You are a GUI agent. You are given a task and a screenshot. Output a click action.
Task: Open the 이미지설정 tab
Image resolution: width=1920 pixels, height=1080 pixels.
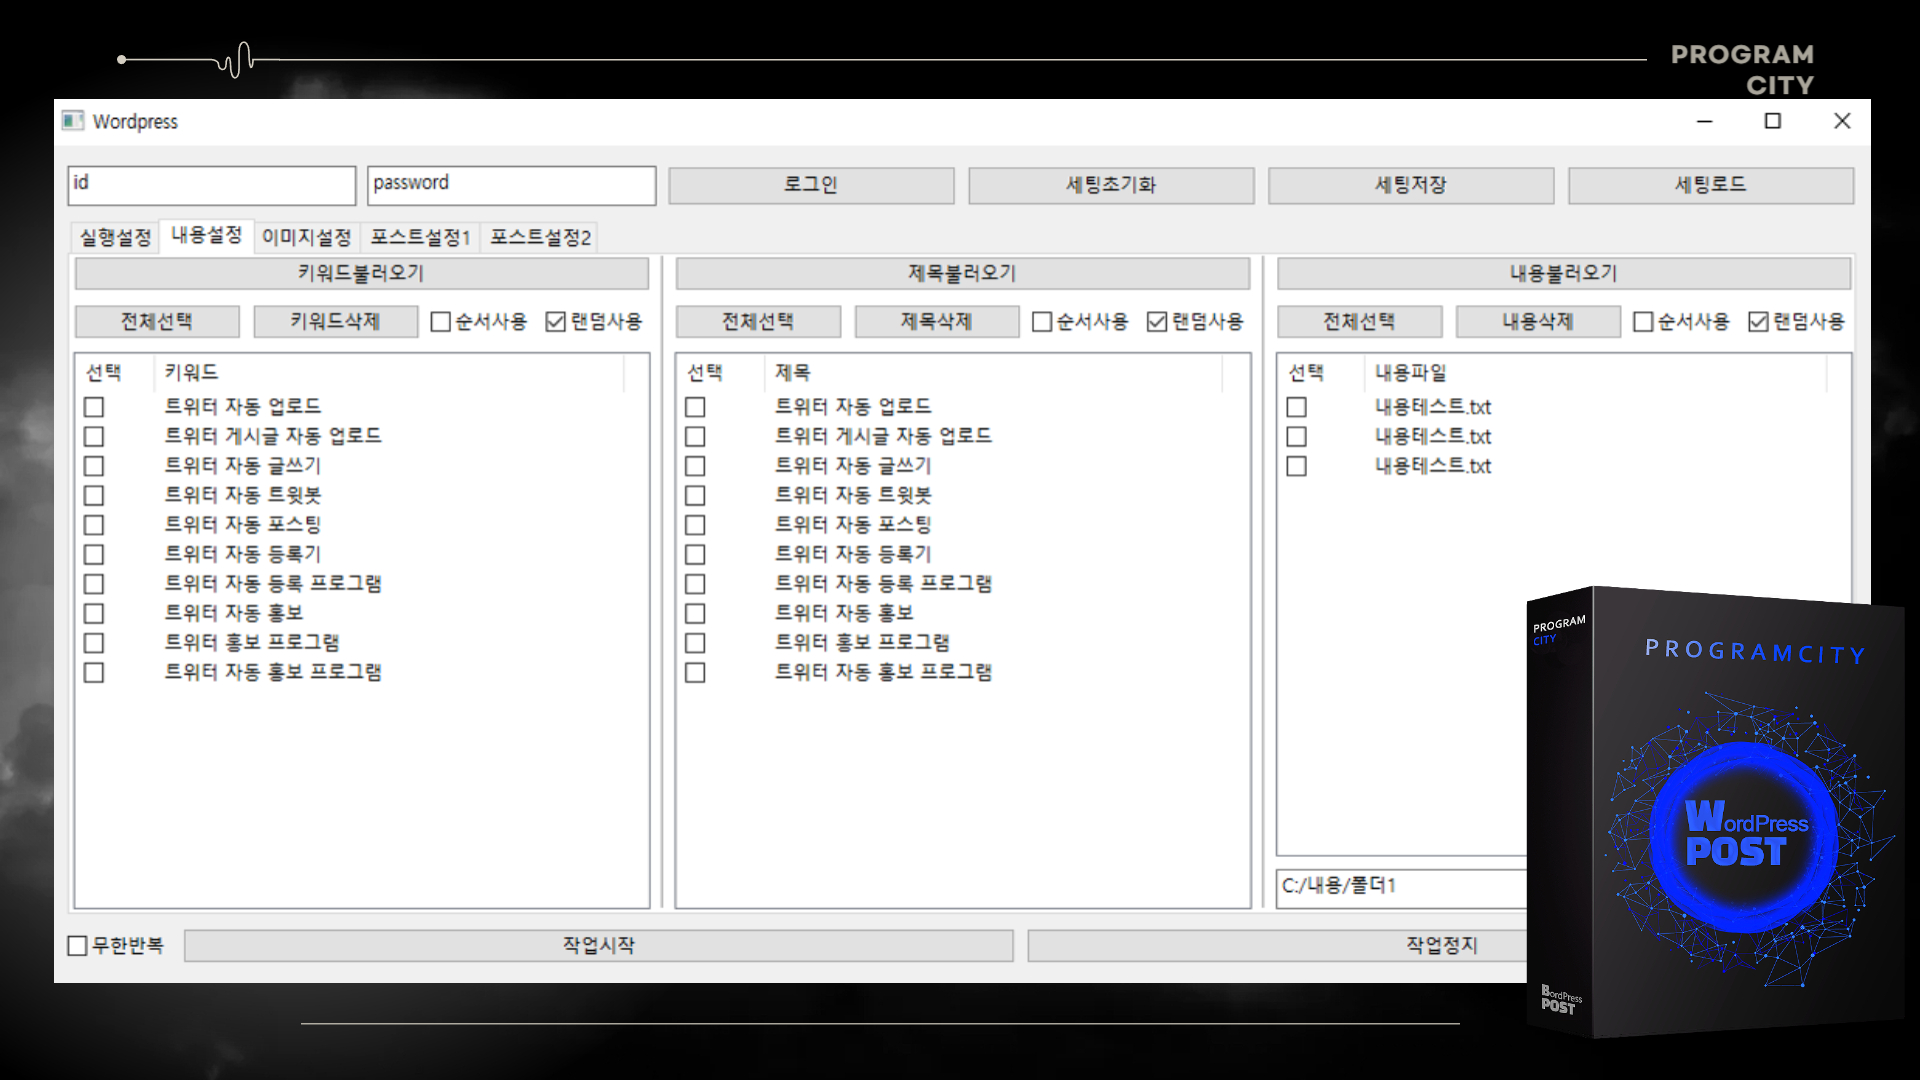point(307,237)
